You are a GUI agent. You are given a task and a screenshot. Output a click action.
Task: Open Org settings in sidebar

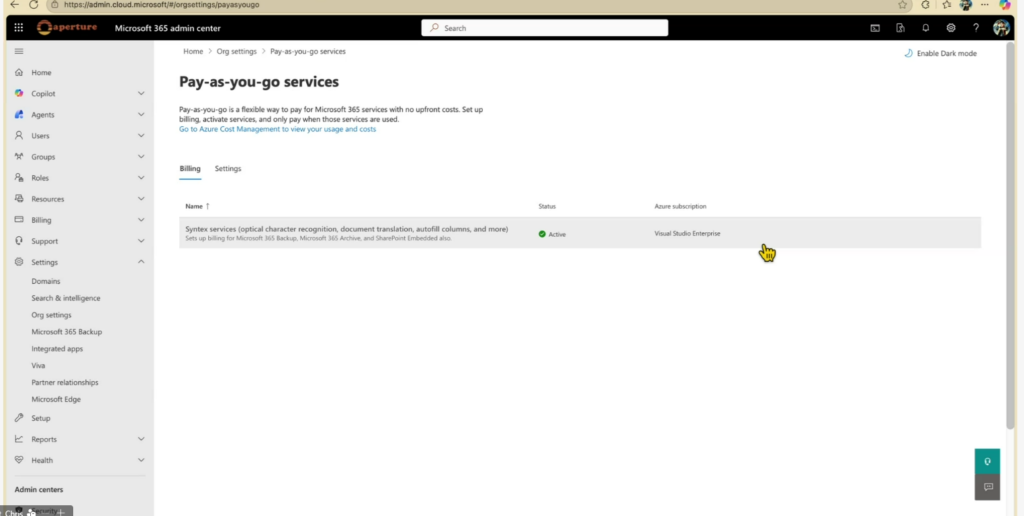point(52,315)
